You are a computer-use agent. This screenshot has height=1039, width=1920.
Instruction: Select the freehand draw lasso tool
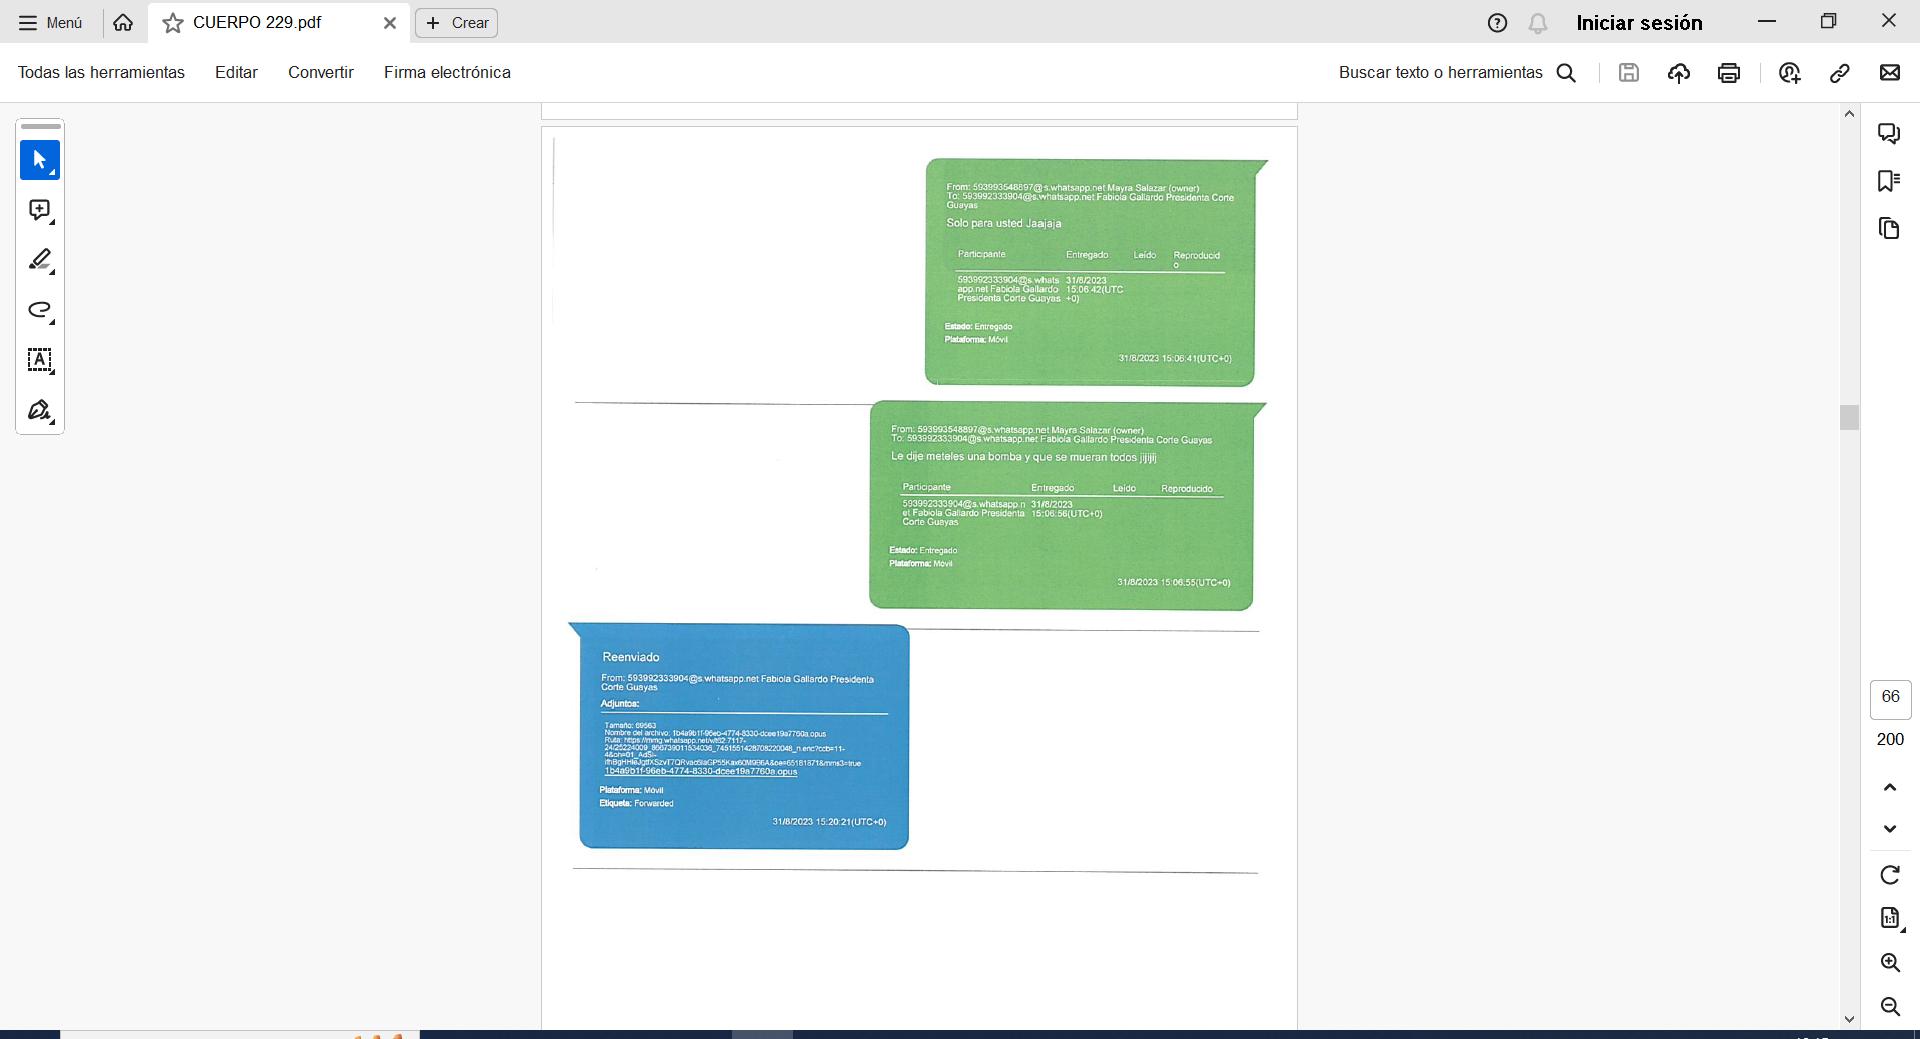40,310
